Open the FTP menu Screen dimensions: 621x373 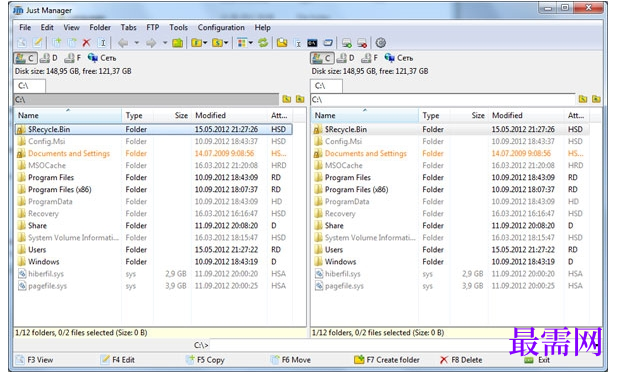click(x=152, y=27)
